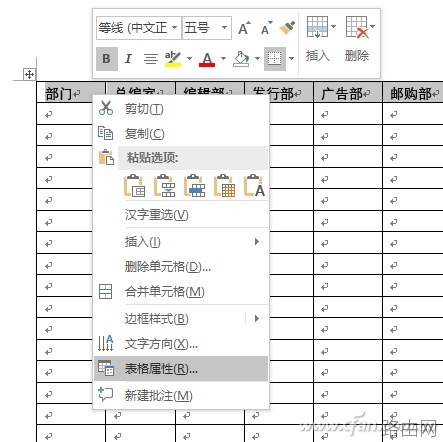The image size is (443, 442).
Task: Open the 插入 toolbar dropdown arrow
Action: 333,26
